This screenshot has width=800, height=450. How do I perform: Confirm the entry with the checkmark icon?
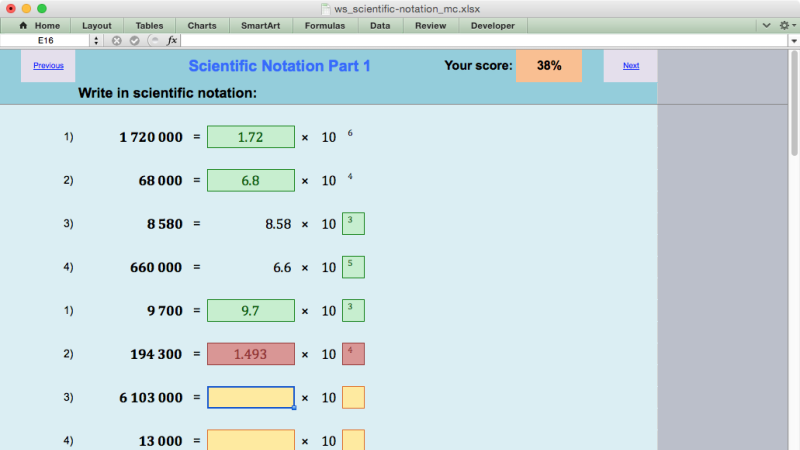134,40
